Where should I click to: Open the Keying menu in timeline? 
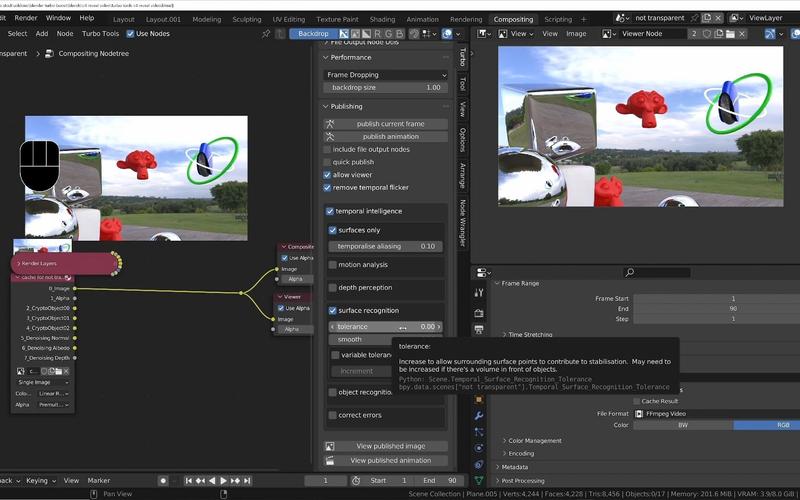coord(40,481)
